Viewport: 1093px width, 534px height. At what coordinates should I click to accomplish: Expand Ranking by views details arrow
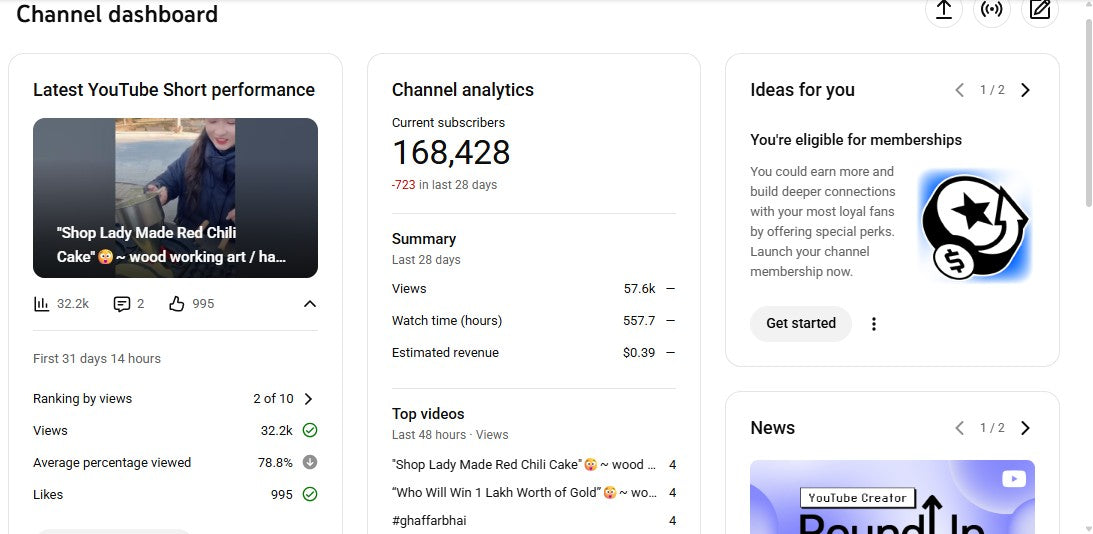(x=308, y=399)
